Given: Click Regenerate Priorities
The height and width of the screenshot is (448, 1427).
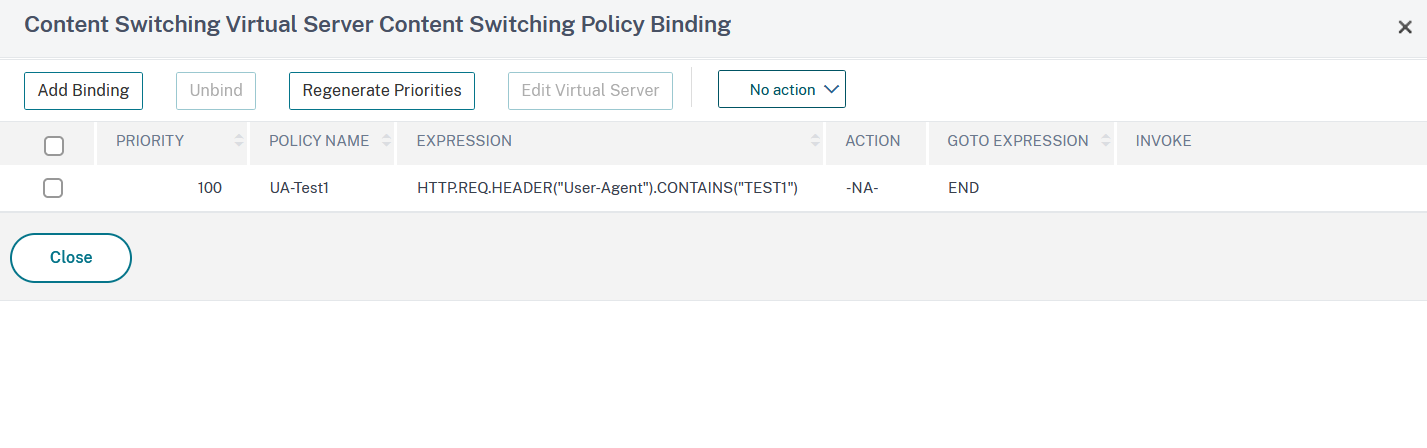Looking at the screenshot, I should tap(382, 90).
